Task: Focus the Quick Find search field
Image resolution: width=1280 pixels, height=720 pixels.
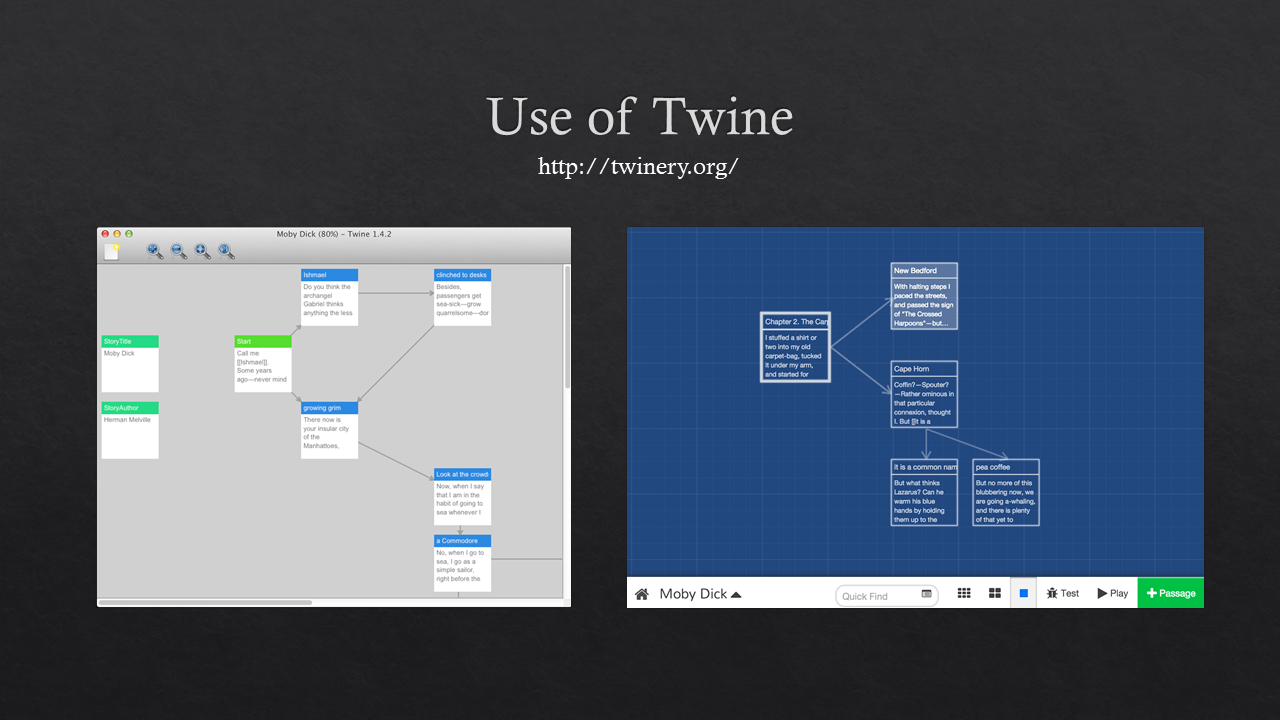Action: pos(886,596)
